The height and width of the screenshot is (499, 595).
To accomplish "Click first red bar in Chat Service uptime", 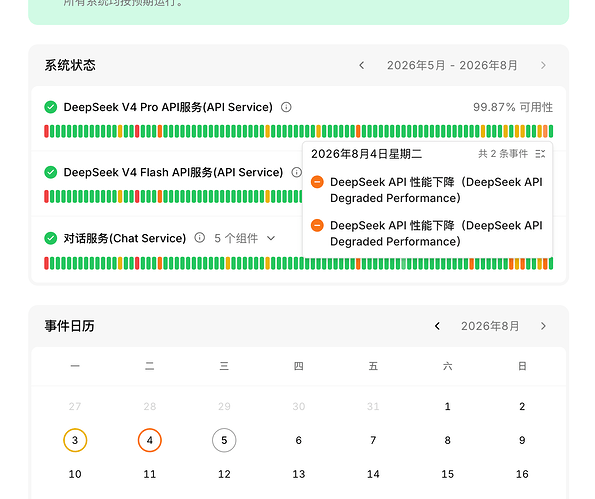I will pos(46,263).
